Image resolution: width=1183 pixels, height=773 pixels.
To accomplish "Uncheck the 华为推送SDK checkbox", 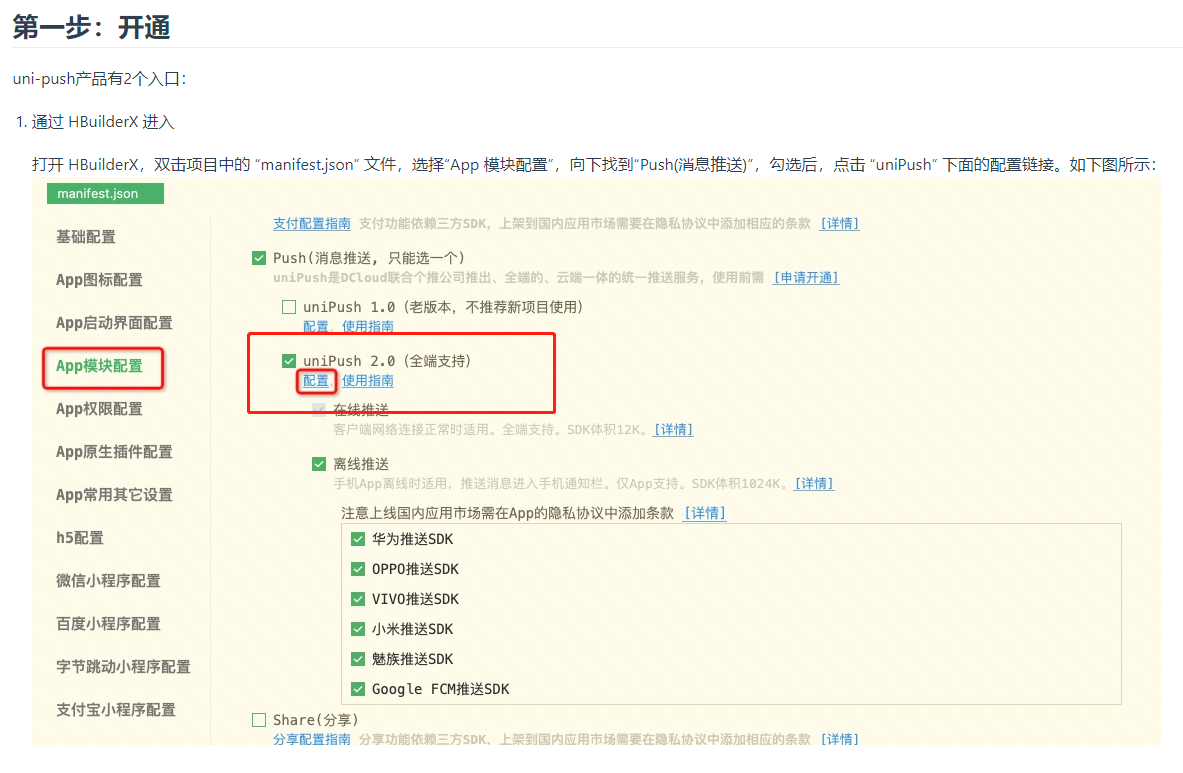I will (x=358, y=539).
